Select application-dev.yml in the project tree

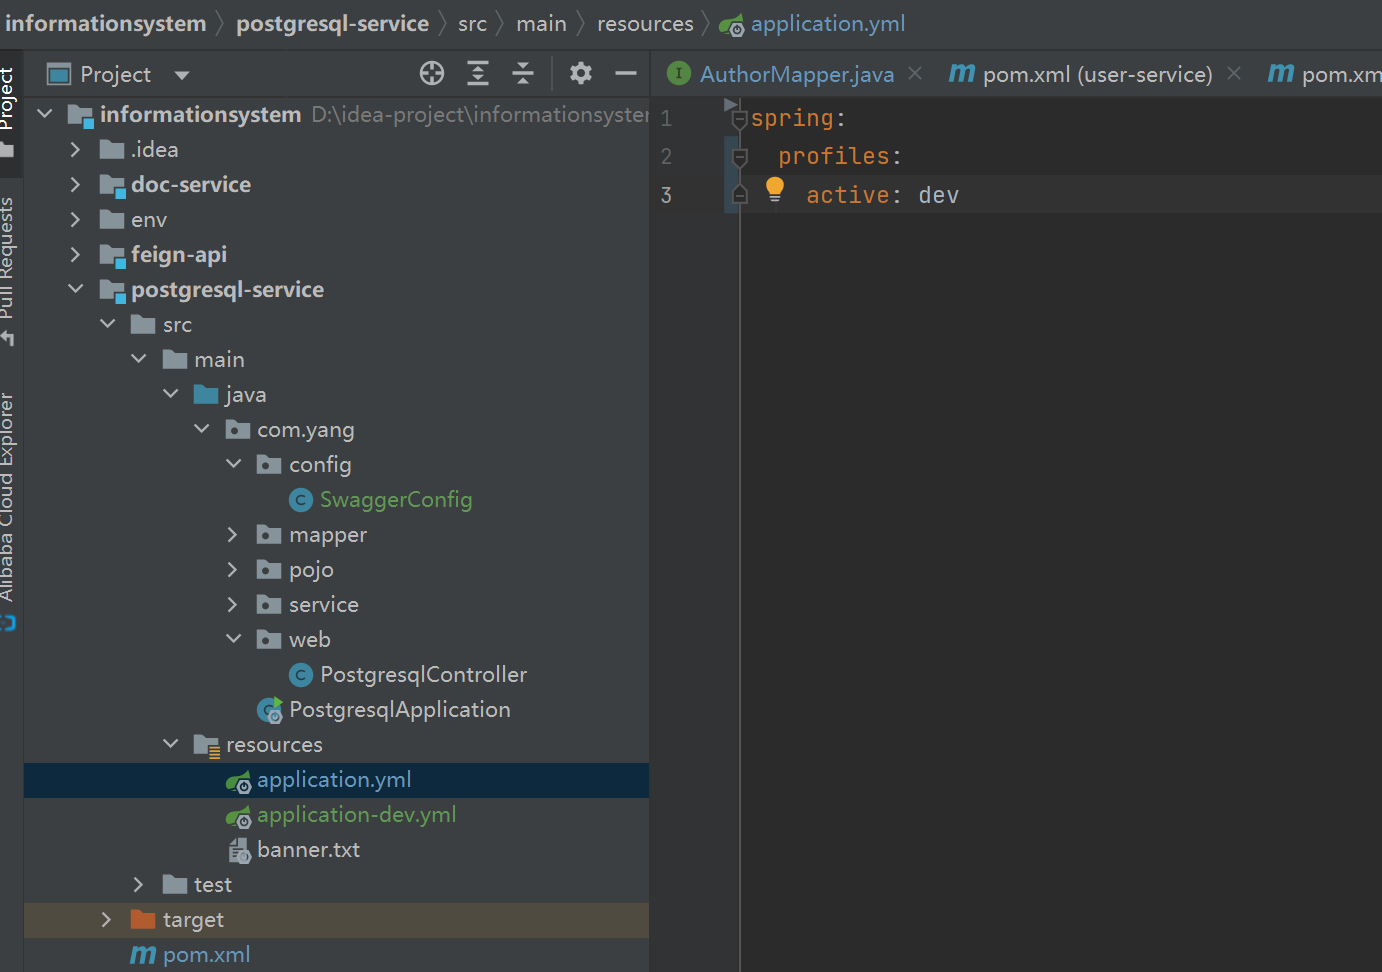click(356, 815)
